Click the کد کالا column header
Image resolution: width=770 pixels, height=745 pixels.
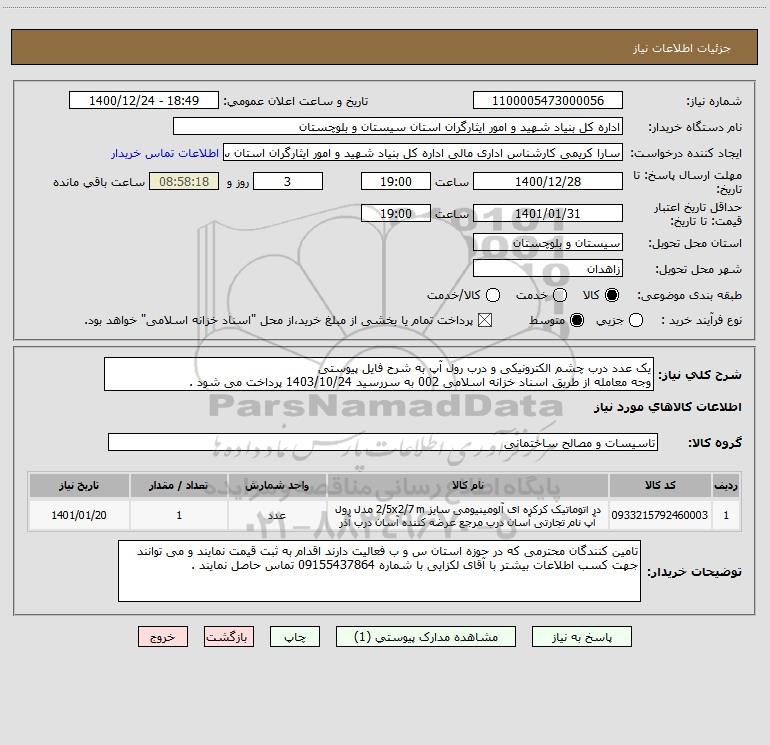[660, 486]
